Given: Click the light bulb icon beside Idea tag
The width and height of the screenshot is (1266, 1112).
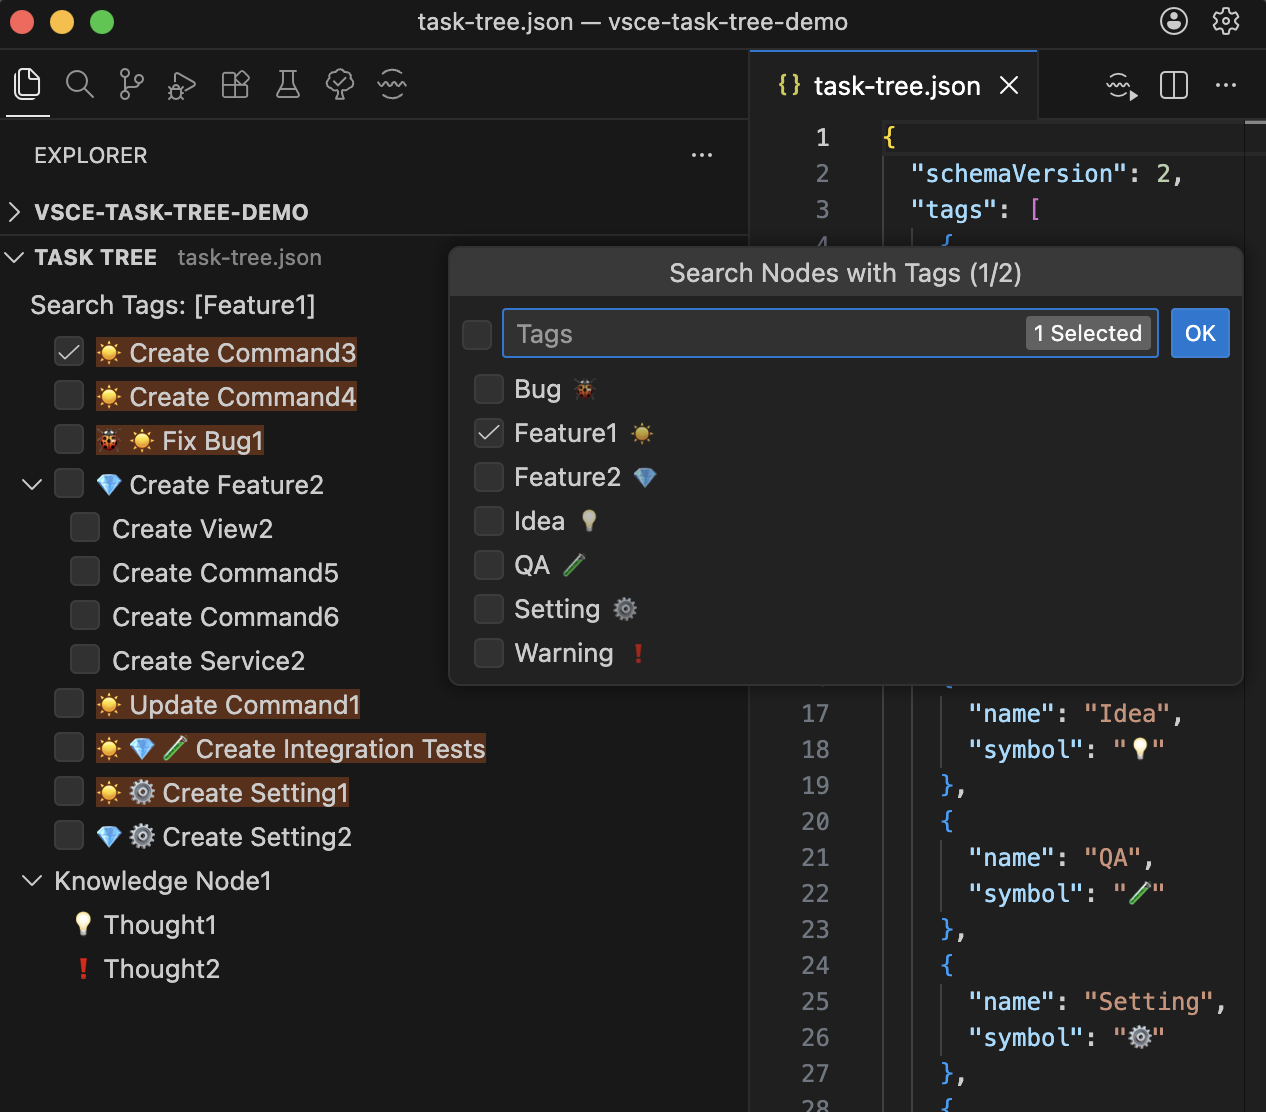Looking at the screenshot, I should [x=589, y=521].
